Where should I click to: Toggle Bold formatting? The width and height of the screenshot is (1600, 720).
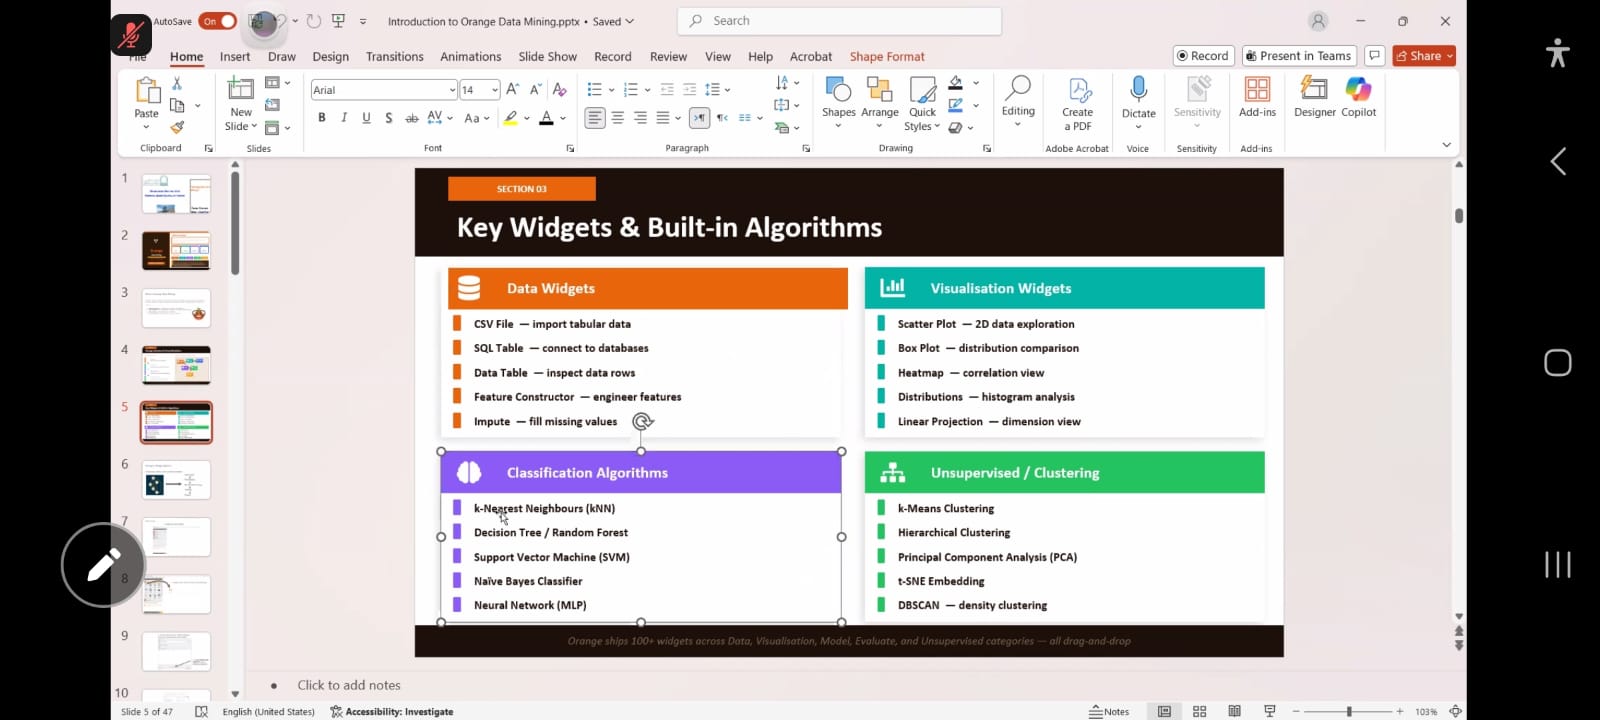click(322, 118)
